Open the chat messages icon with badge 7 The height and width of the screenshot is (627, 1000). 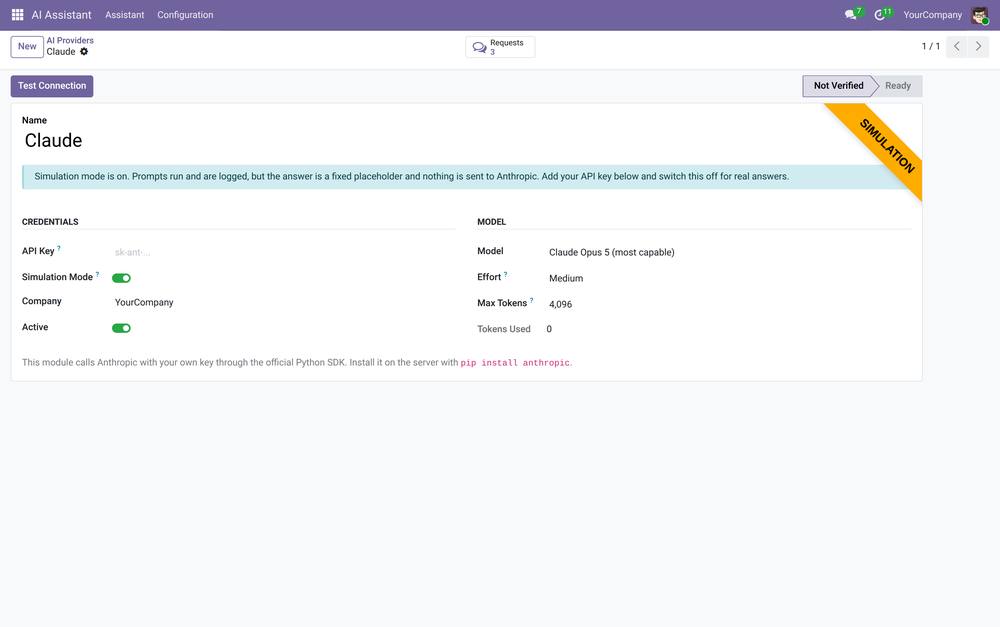(x=853, y=14)
